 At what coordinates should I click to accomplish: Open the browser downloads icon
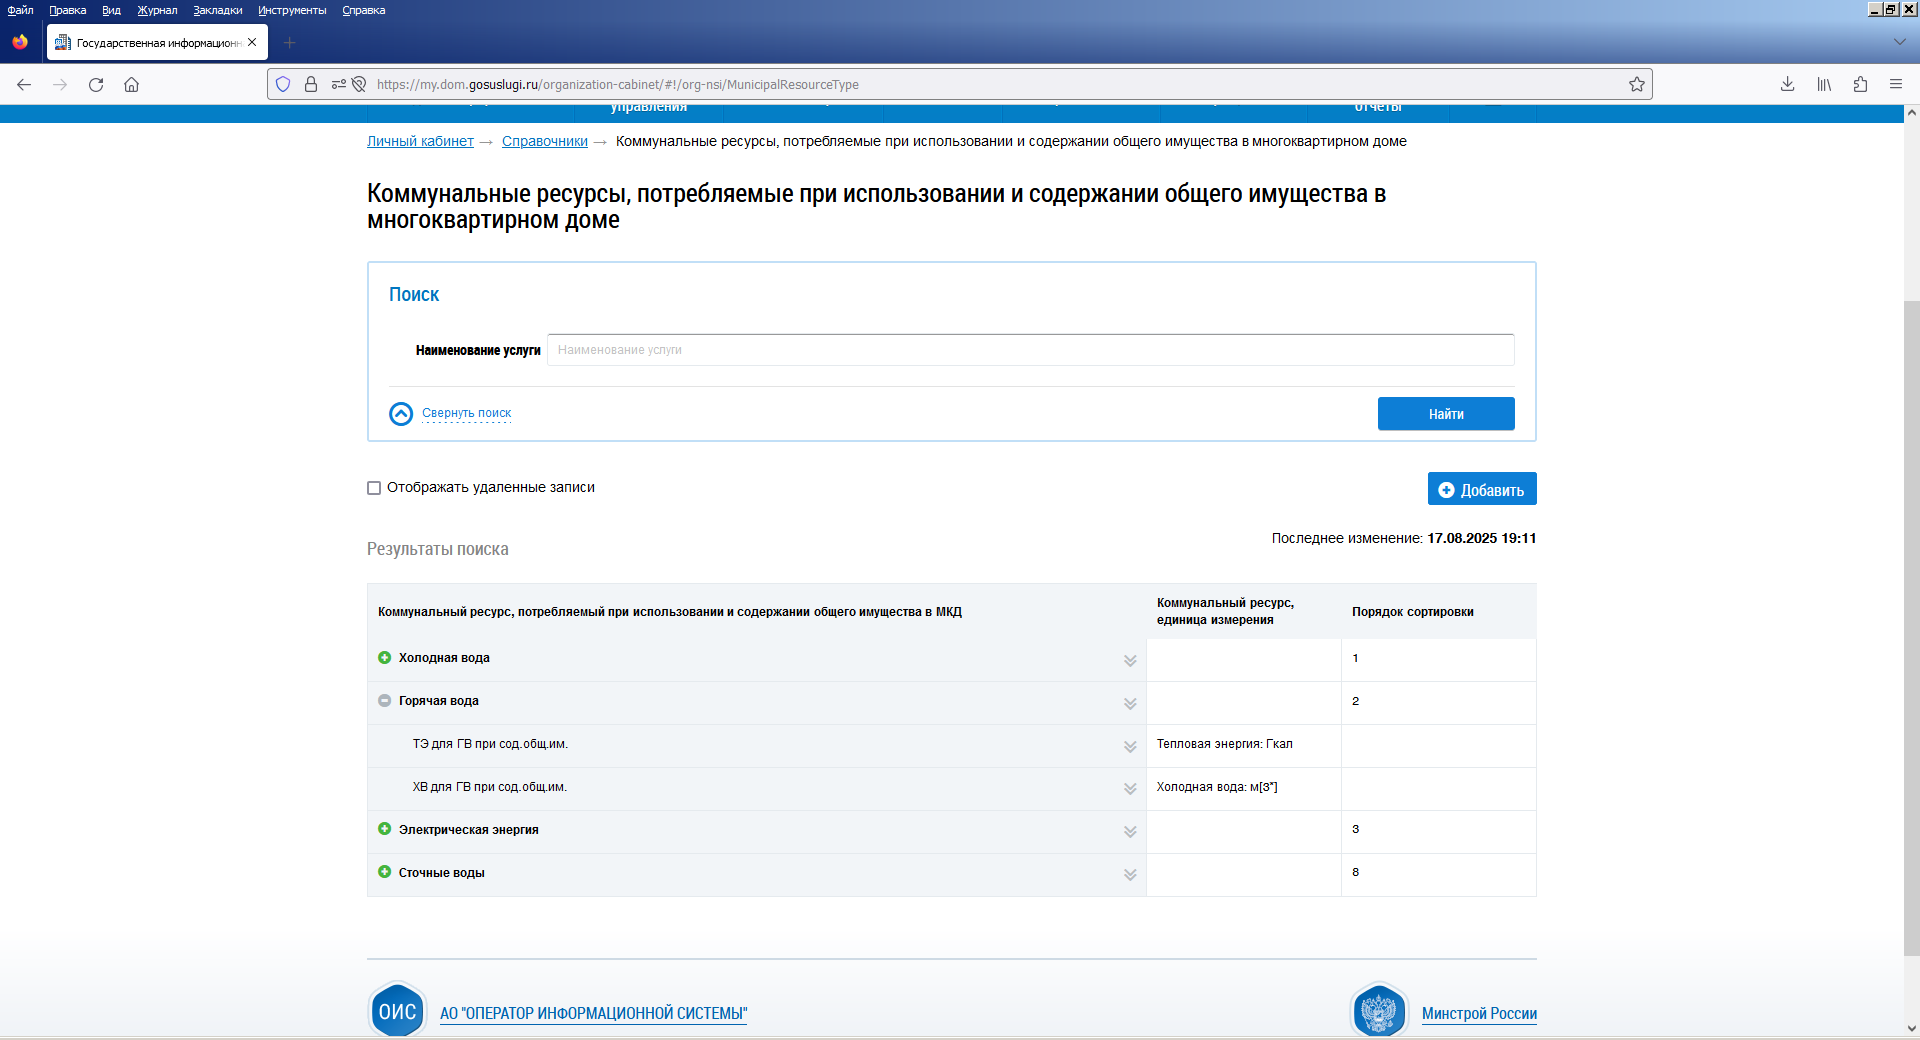click(x=1787, y=85)
